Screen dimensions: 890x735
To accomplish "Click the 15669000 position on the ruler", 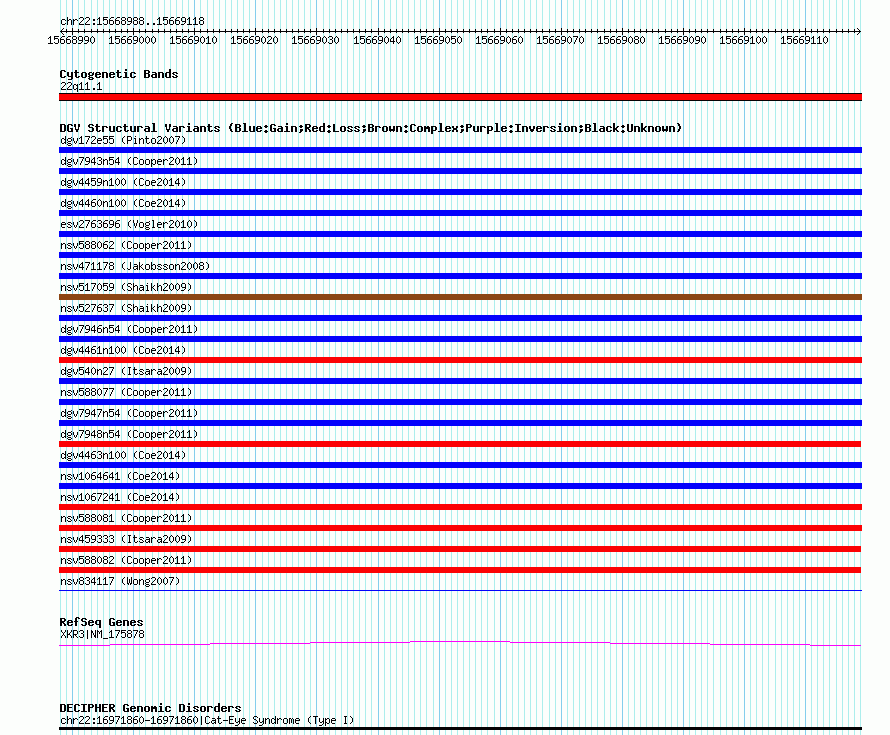I will [132, 40].
